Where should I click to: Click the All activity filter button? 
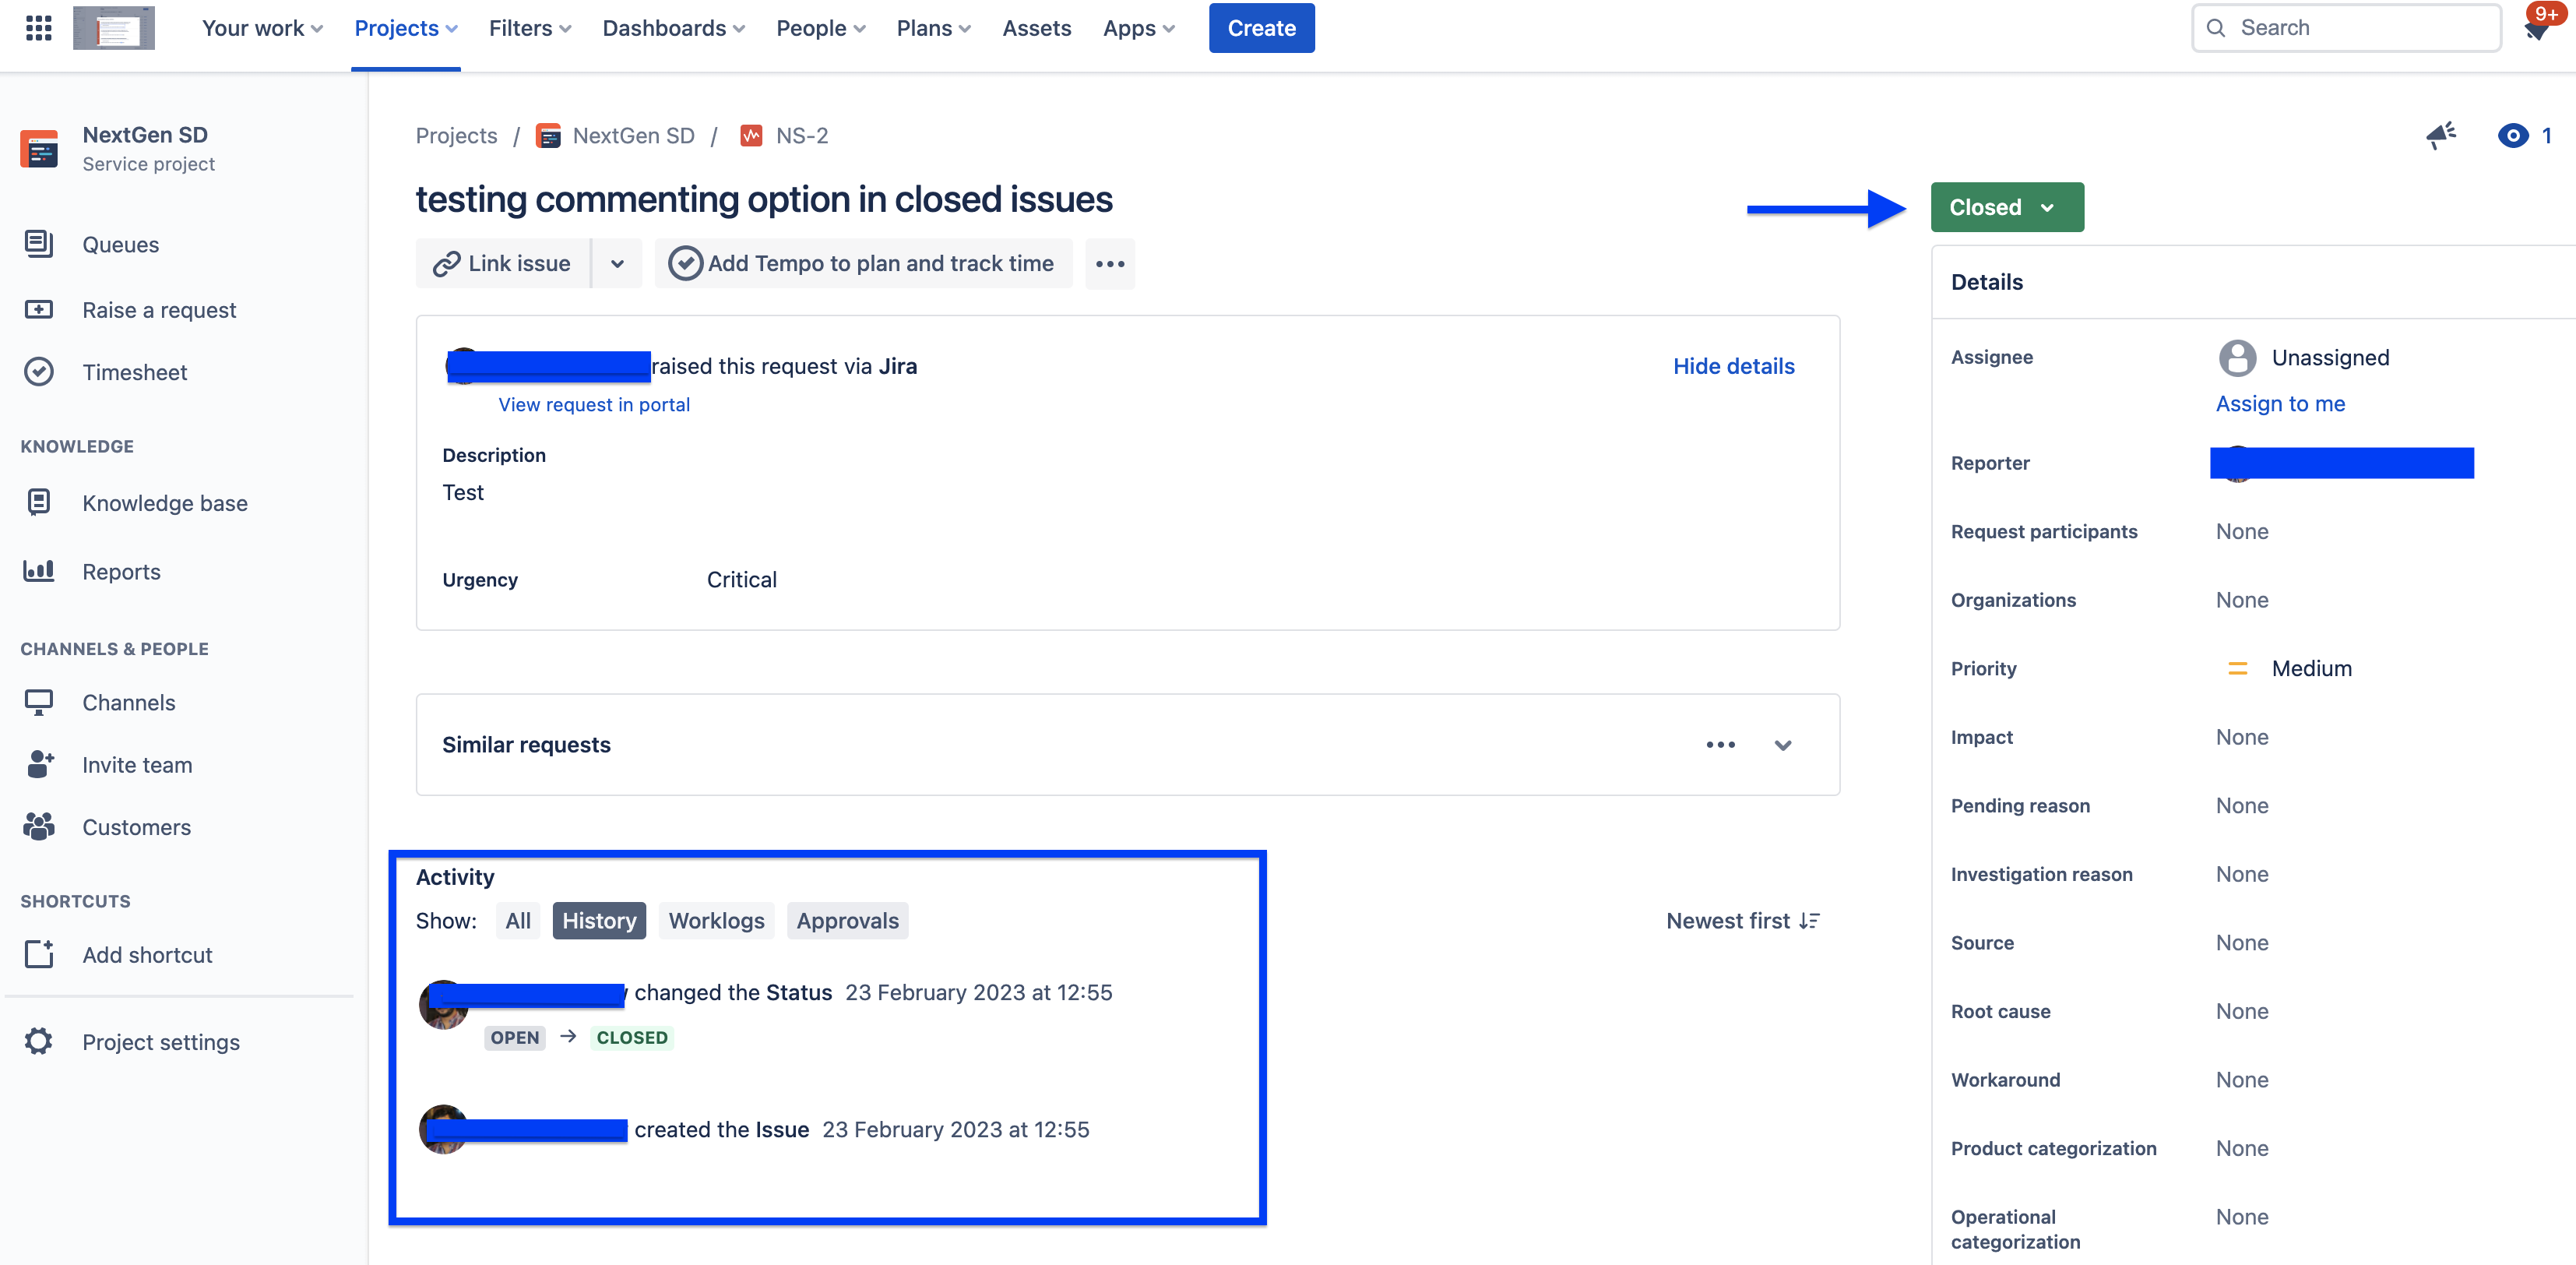point(516,920)
